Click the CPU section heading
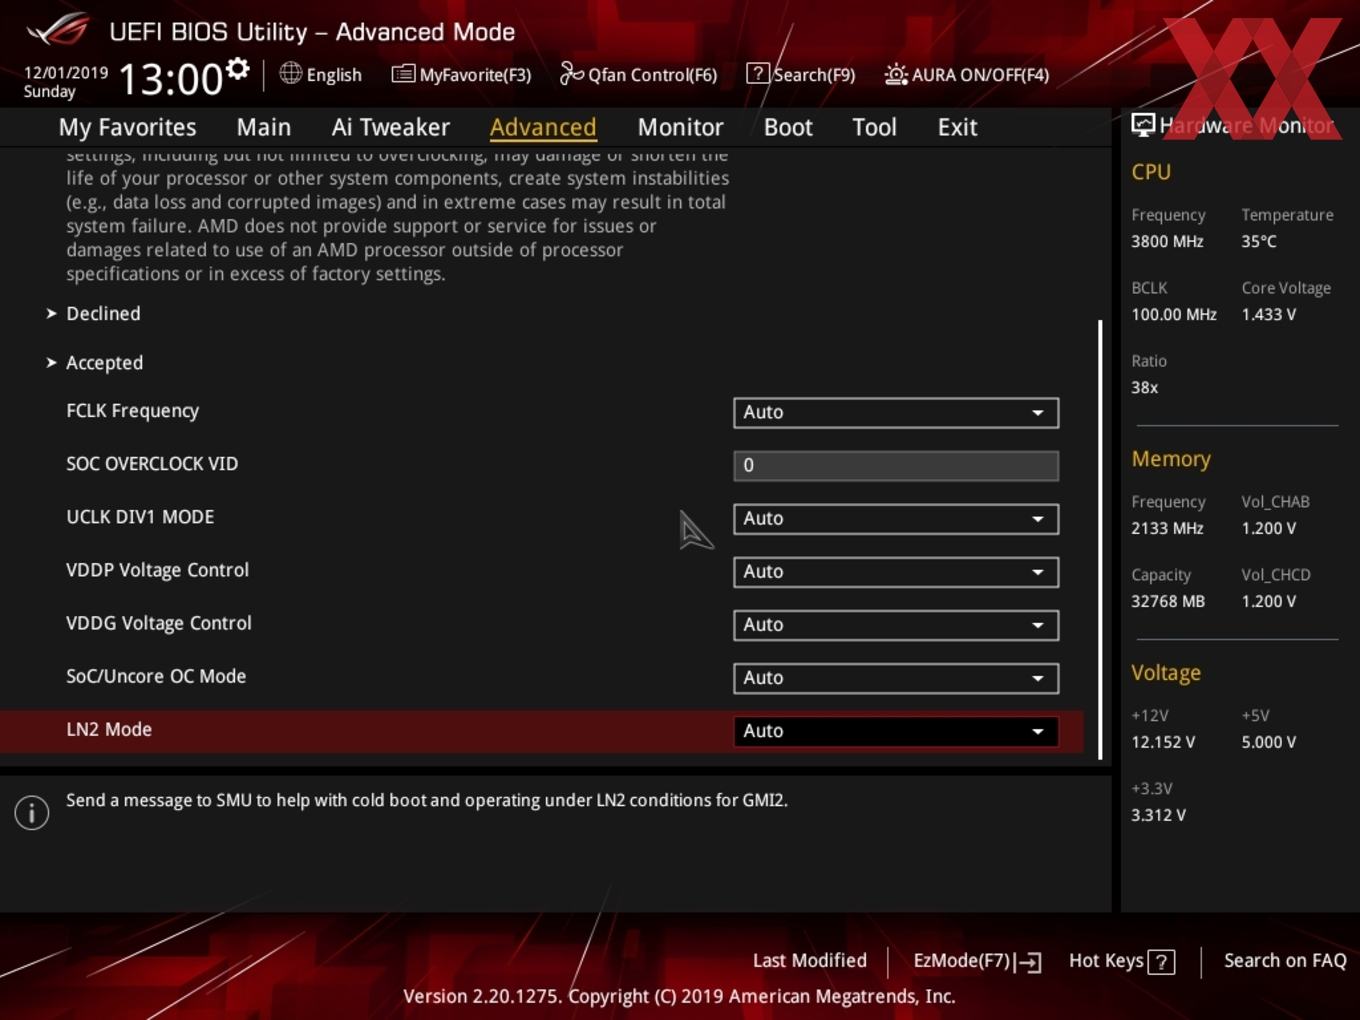 (x=1151, y=172)
